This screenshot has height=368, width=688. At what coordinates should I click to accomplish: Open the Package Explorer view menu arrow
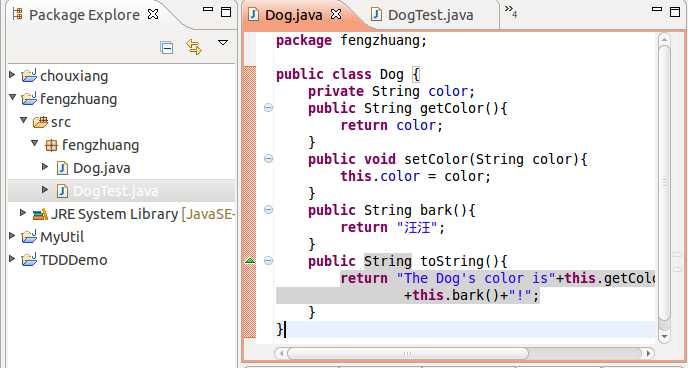[x=223, y=43]
